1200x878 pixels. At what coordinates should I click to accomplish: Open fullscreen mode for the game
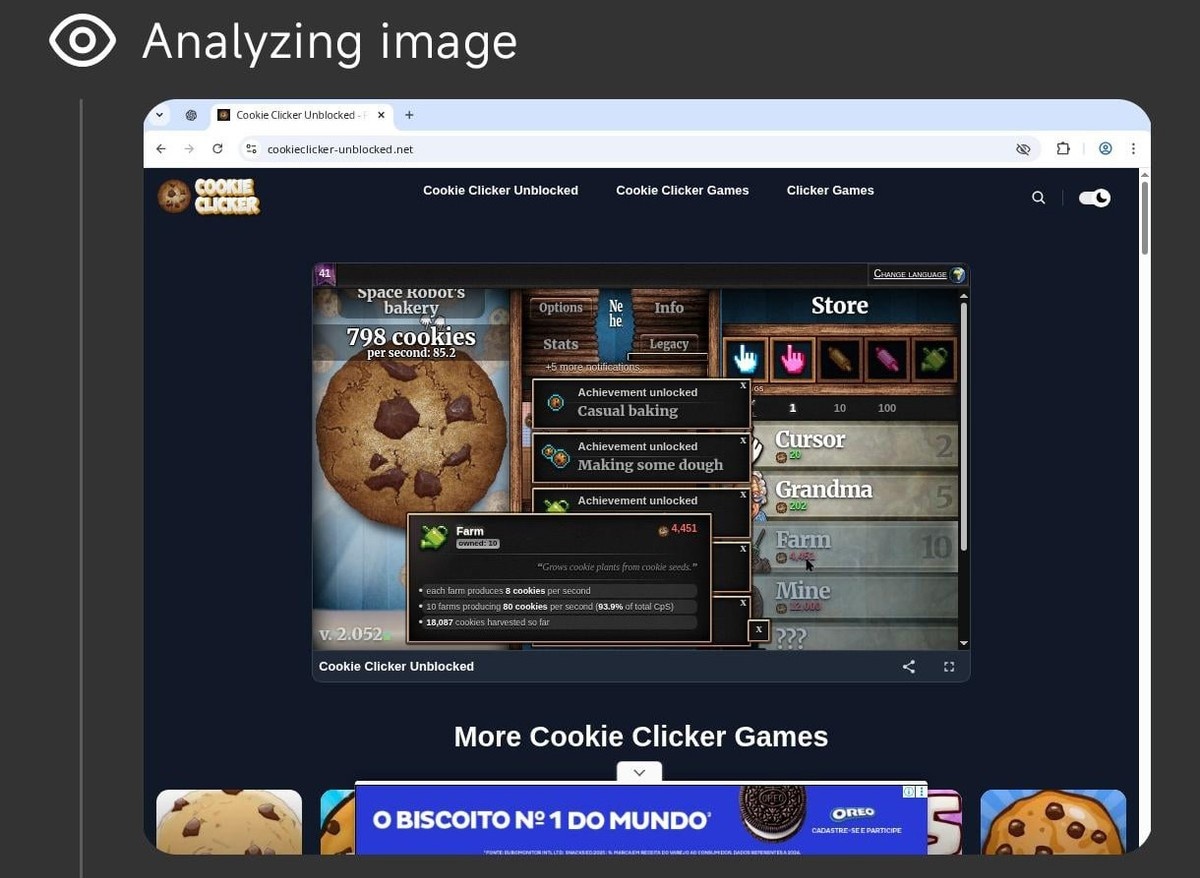coord(949,667)
